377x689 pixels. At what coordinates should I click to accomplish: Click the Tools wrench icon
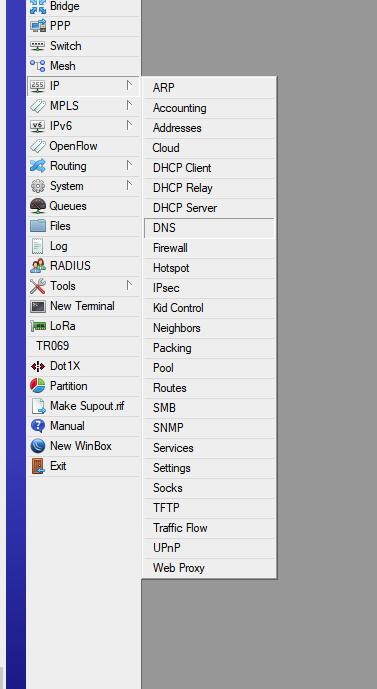[x=38, y=286]
